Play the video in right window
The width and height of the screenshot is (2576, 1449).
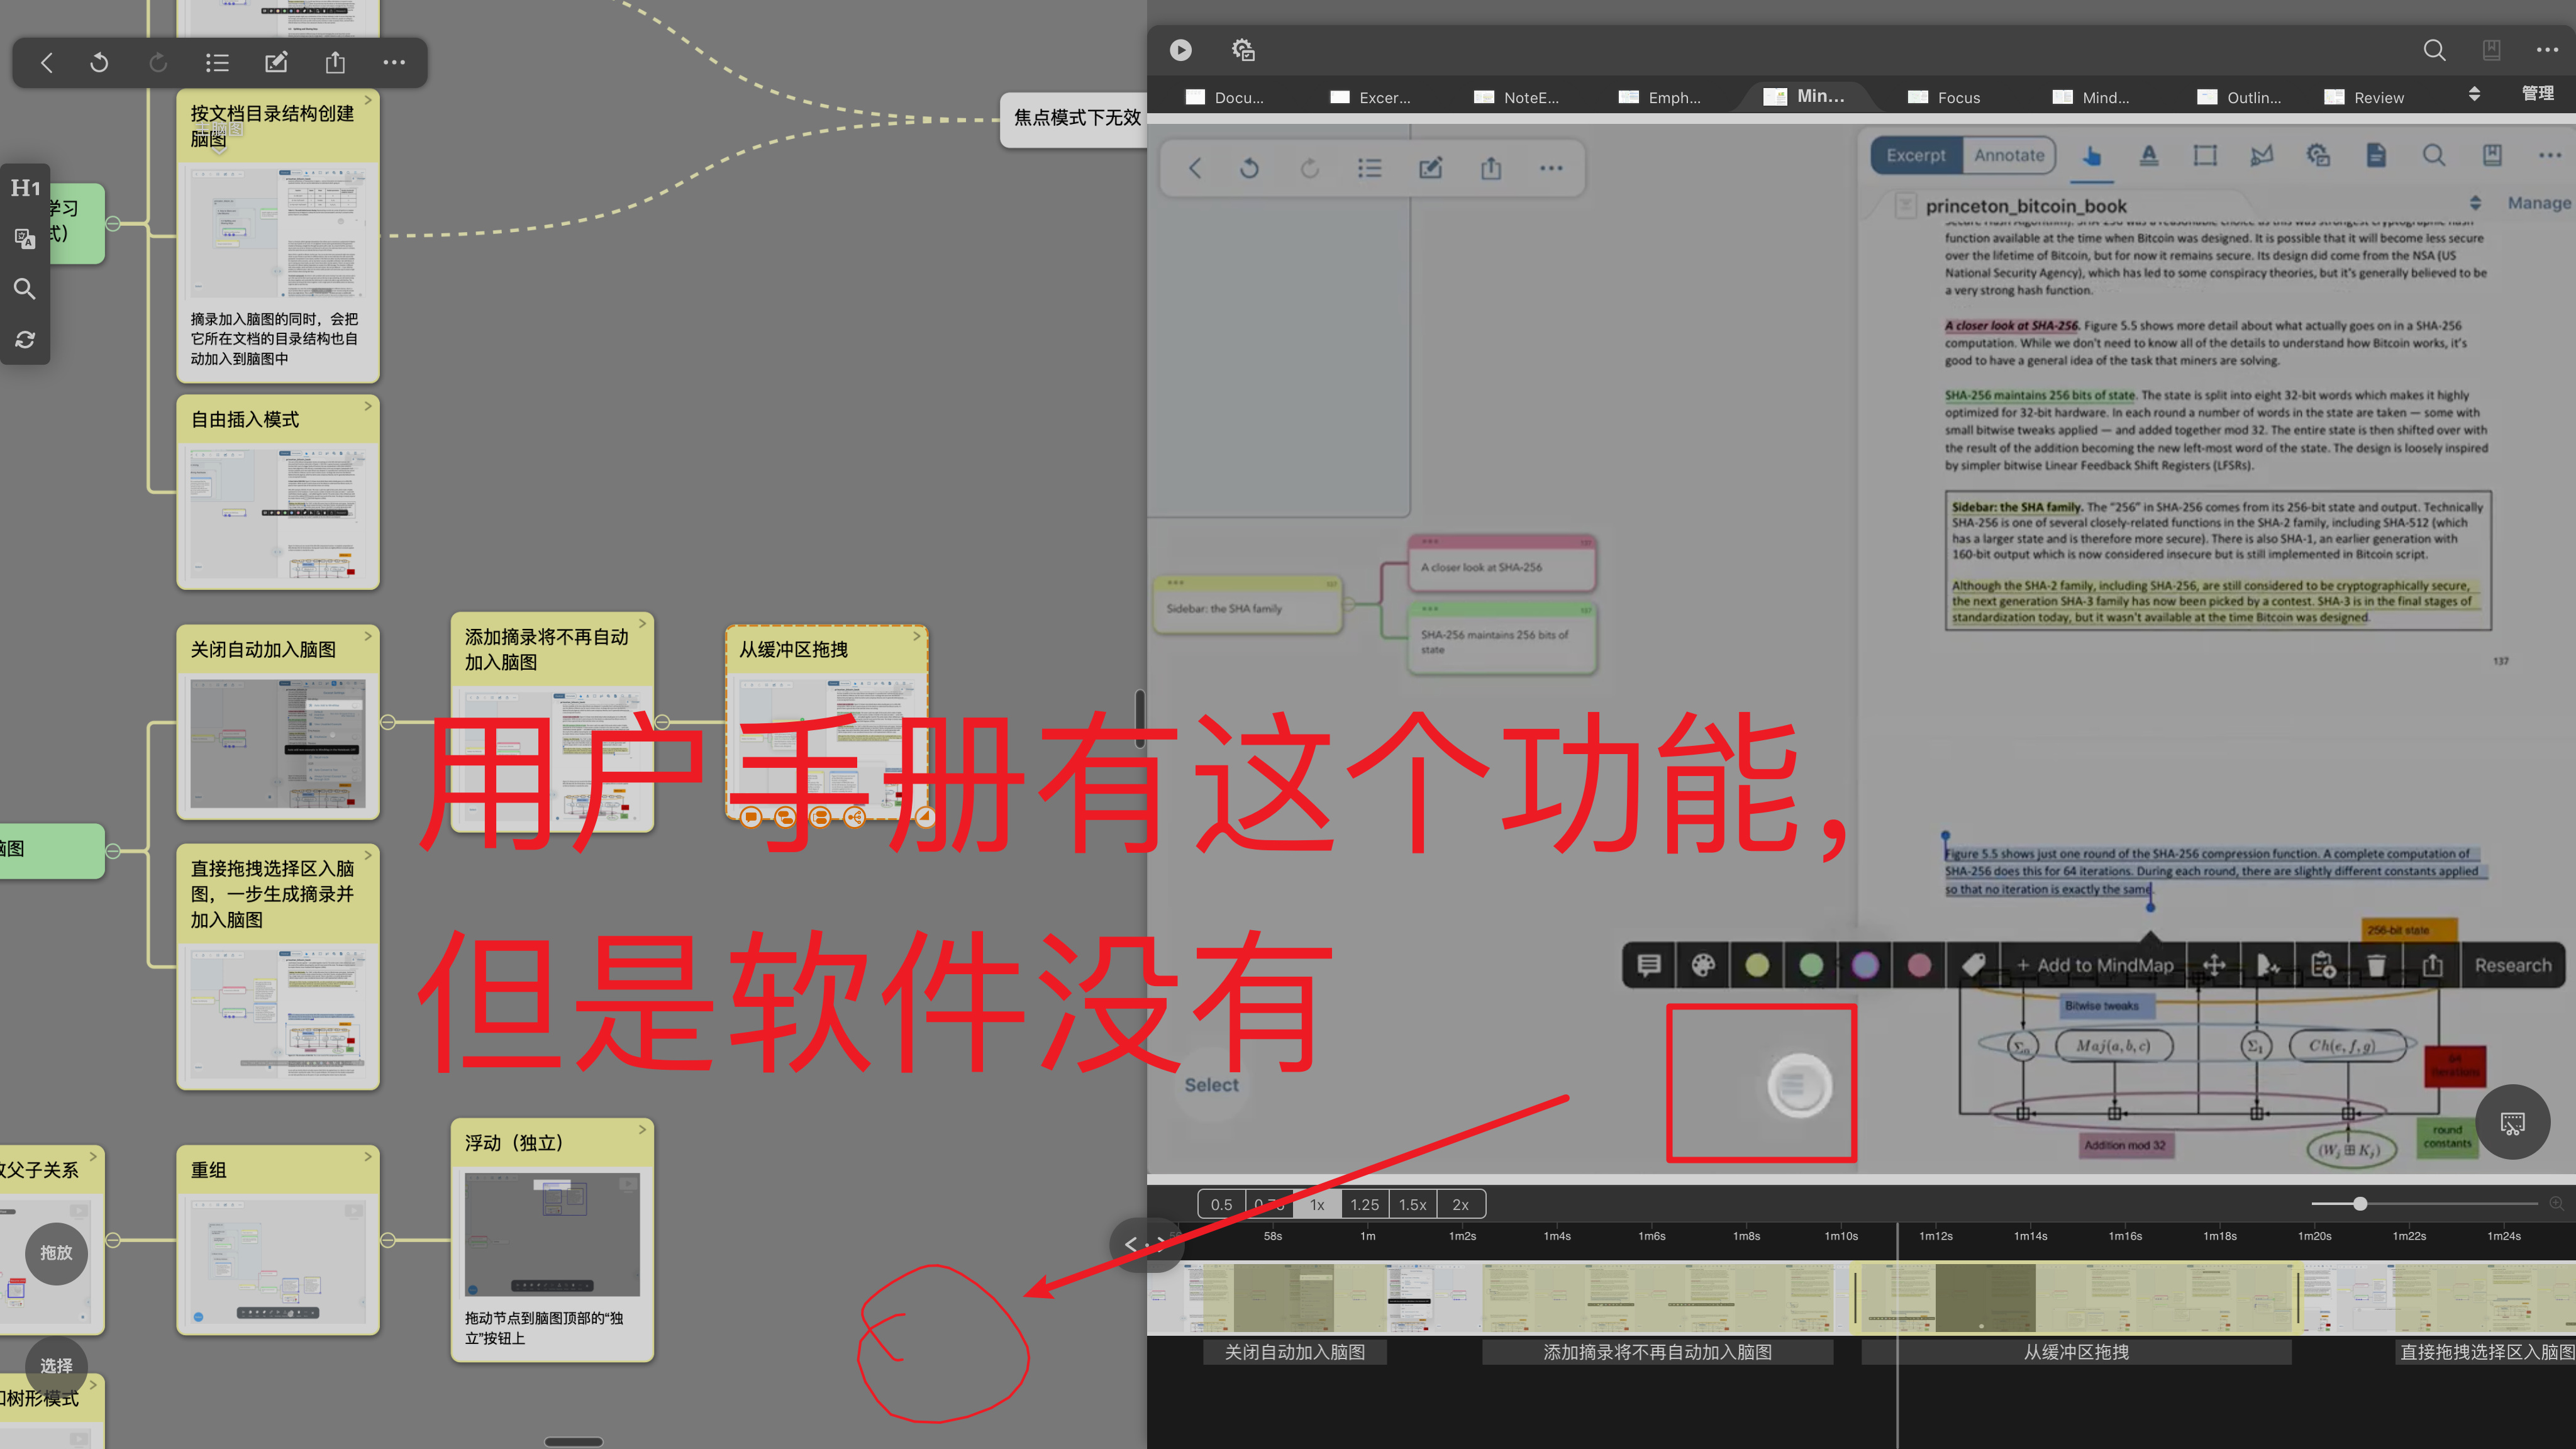pos(1181,50)
